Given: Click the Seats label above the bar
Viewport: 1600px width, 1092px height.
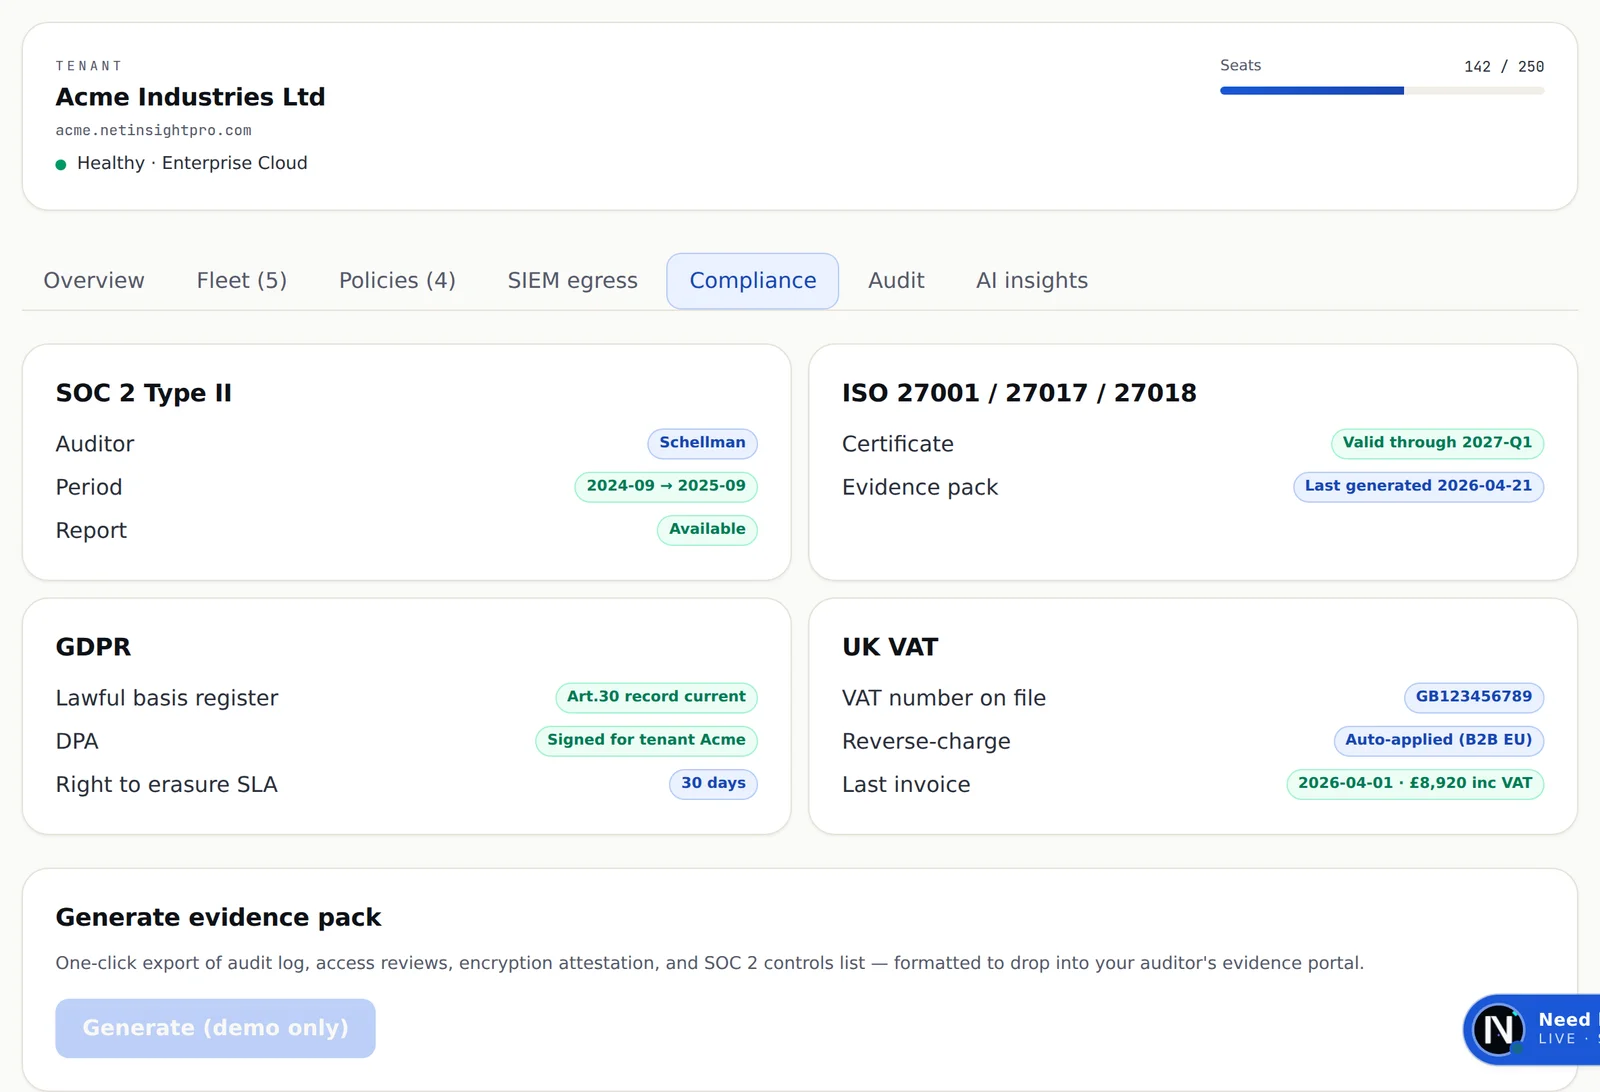Looking at the screenshot, I should point(1240,65).
